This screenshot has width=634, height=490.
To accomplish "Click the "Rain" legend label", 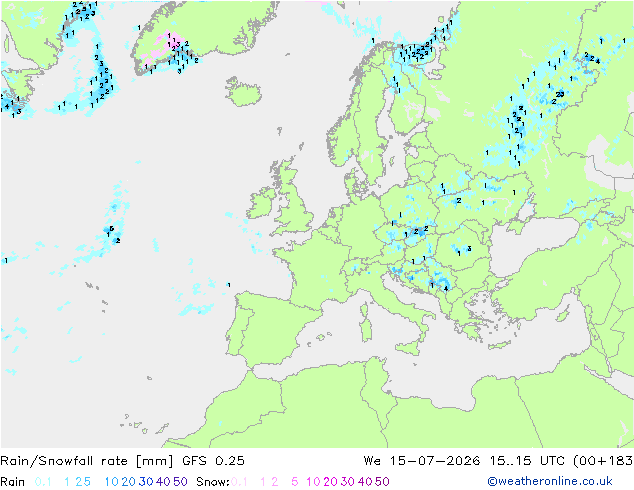I will (13, 482).
